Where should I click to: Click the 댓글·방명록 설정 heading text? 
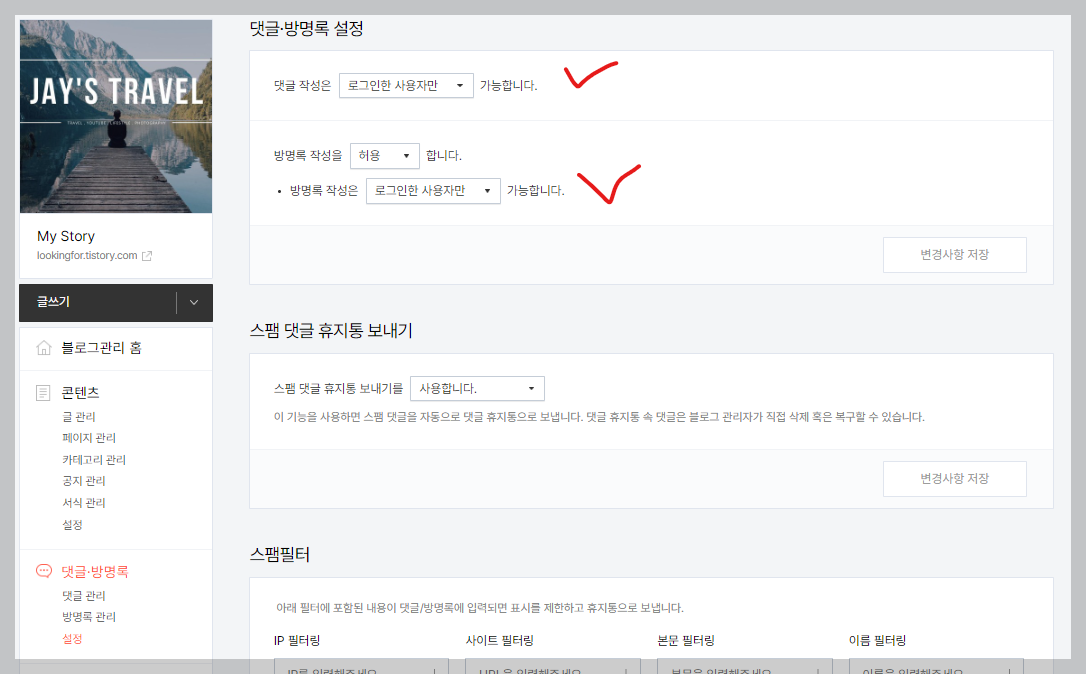click(x=307, y=28)
